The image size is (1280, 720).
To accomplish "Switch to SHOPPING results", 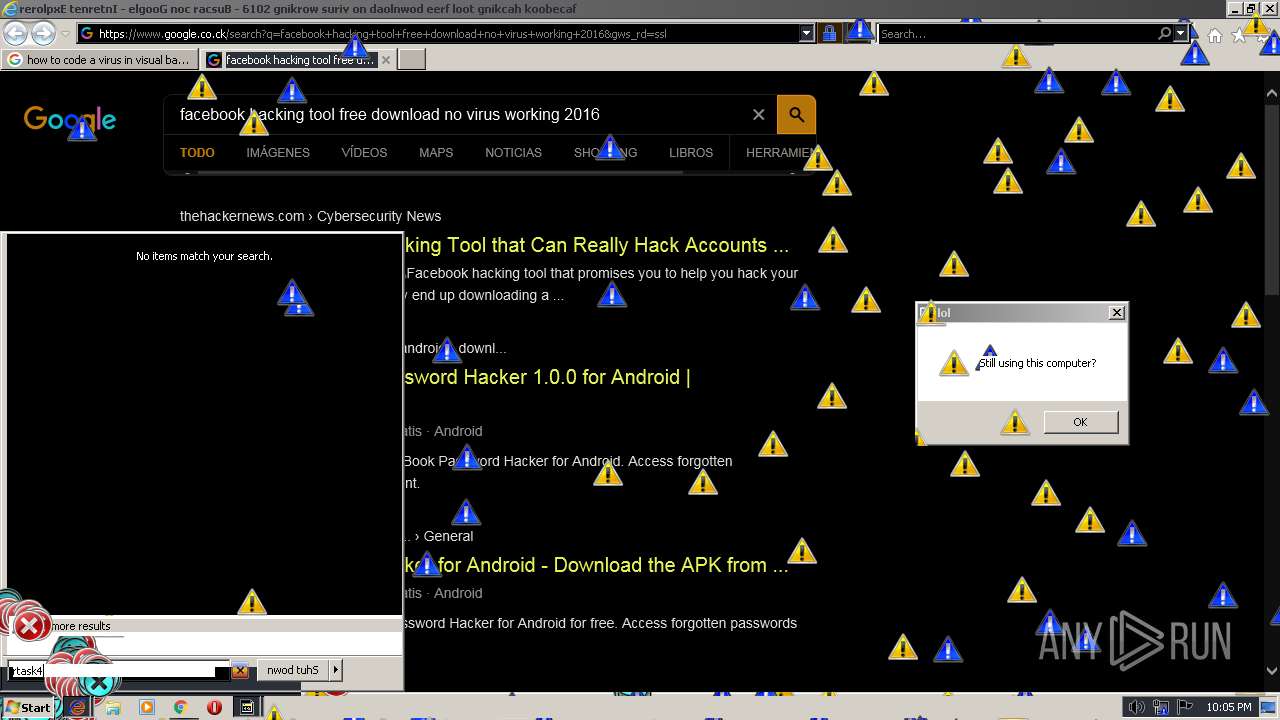I will pyautogui.click(x=605, y=153).
